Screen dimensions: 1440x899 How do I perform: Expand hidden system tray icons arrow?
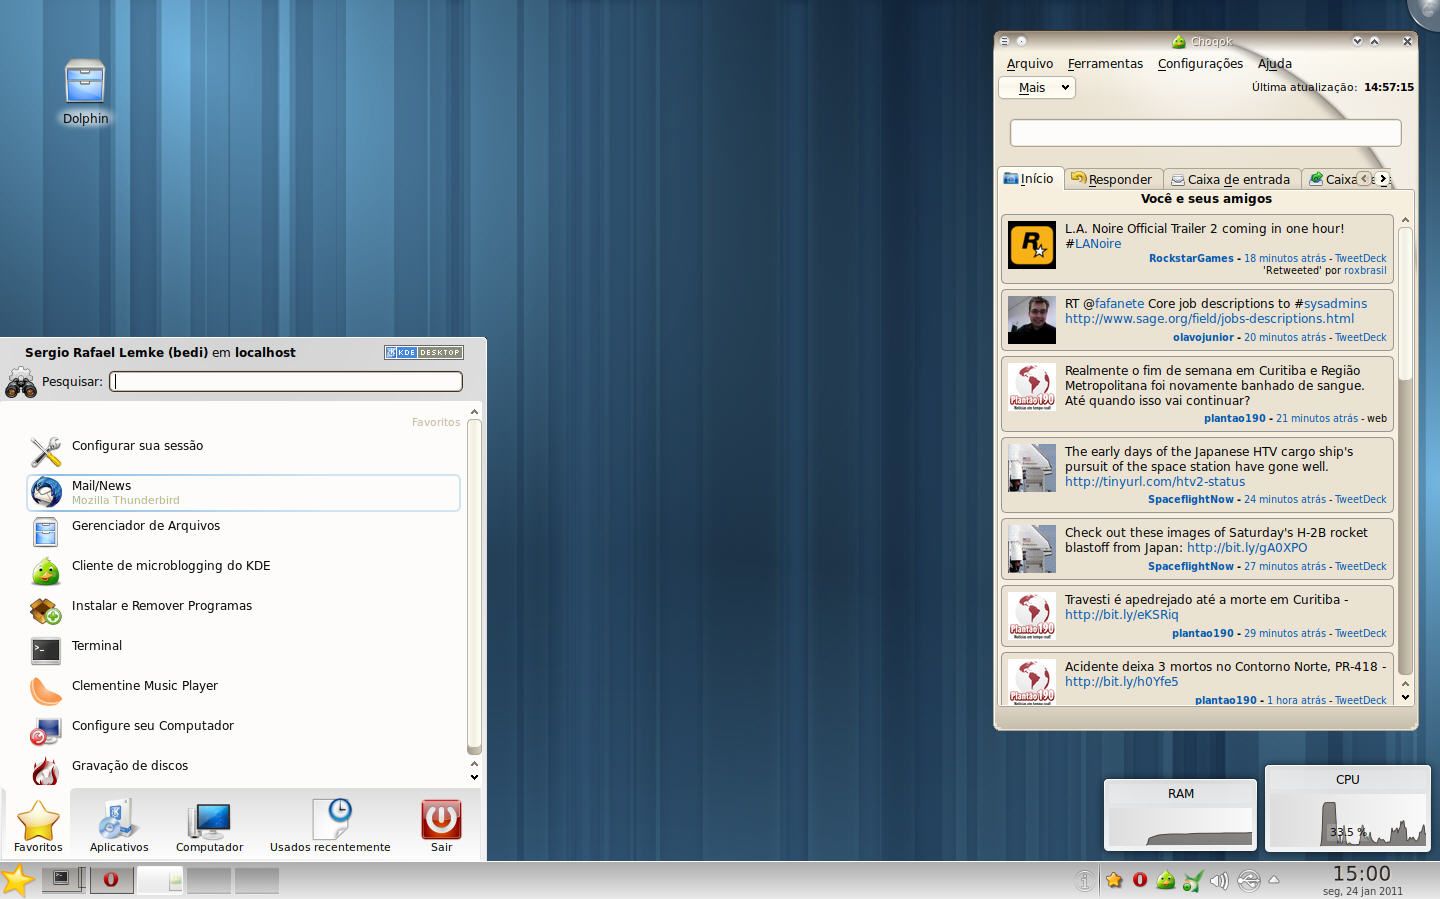coord(1274,880)
